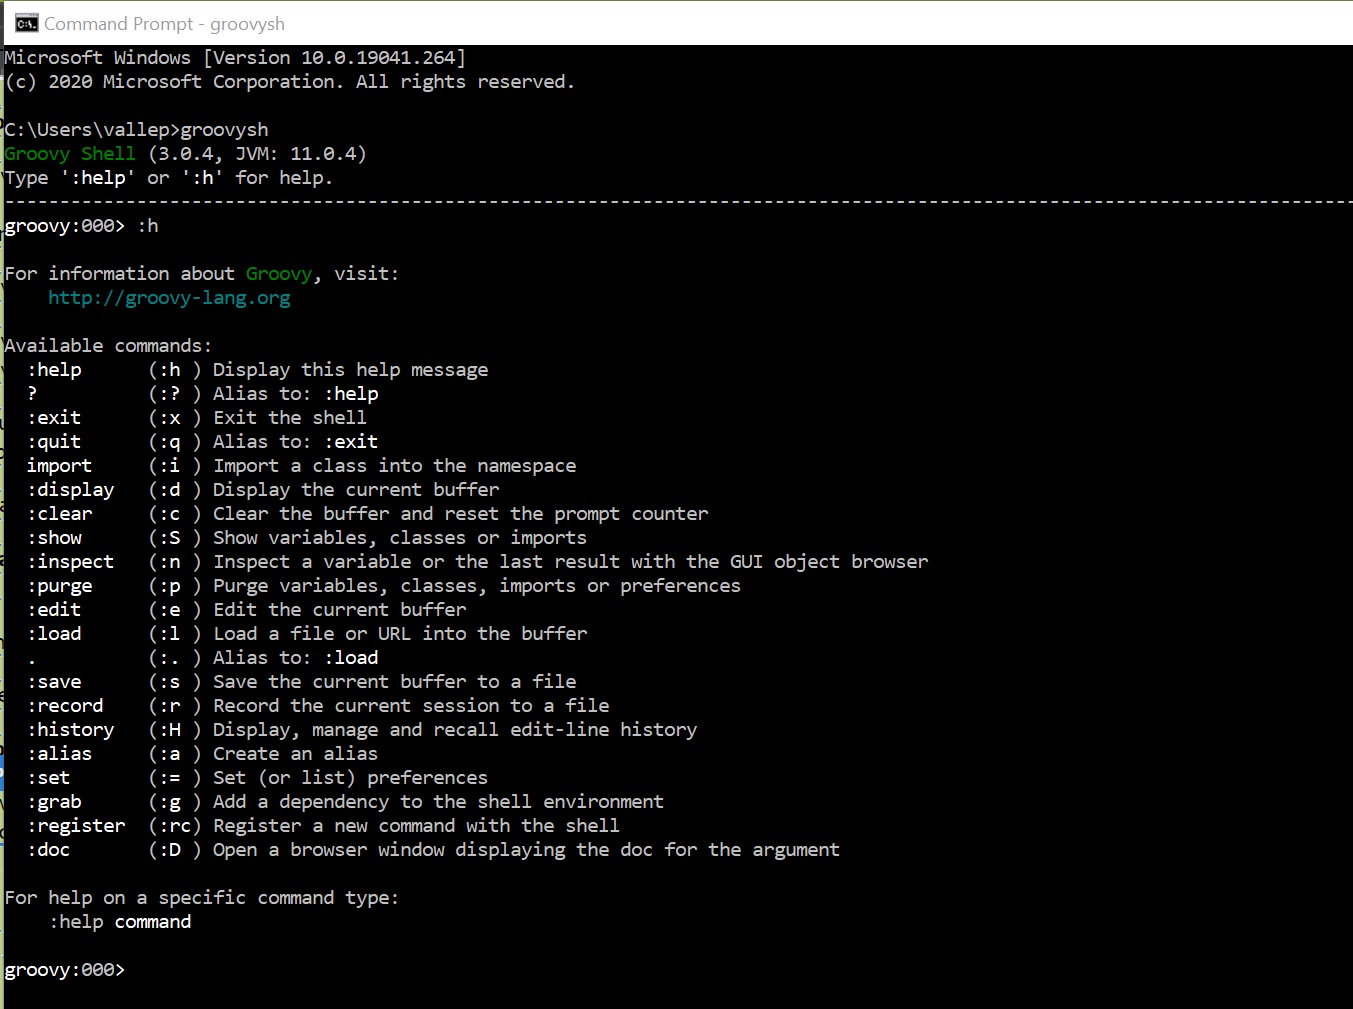This screenshot has height=1009, width=1353.
Task: Click the ':grab' command name
Action: (x=54, y=802)
